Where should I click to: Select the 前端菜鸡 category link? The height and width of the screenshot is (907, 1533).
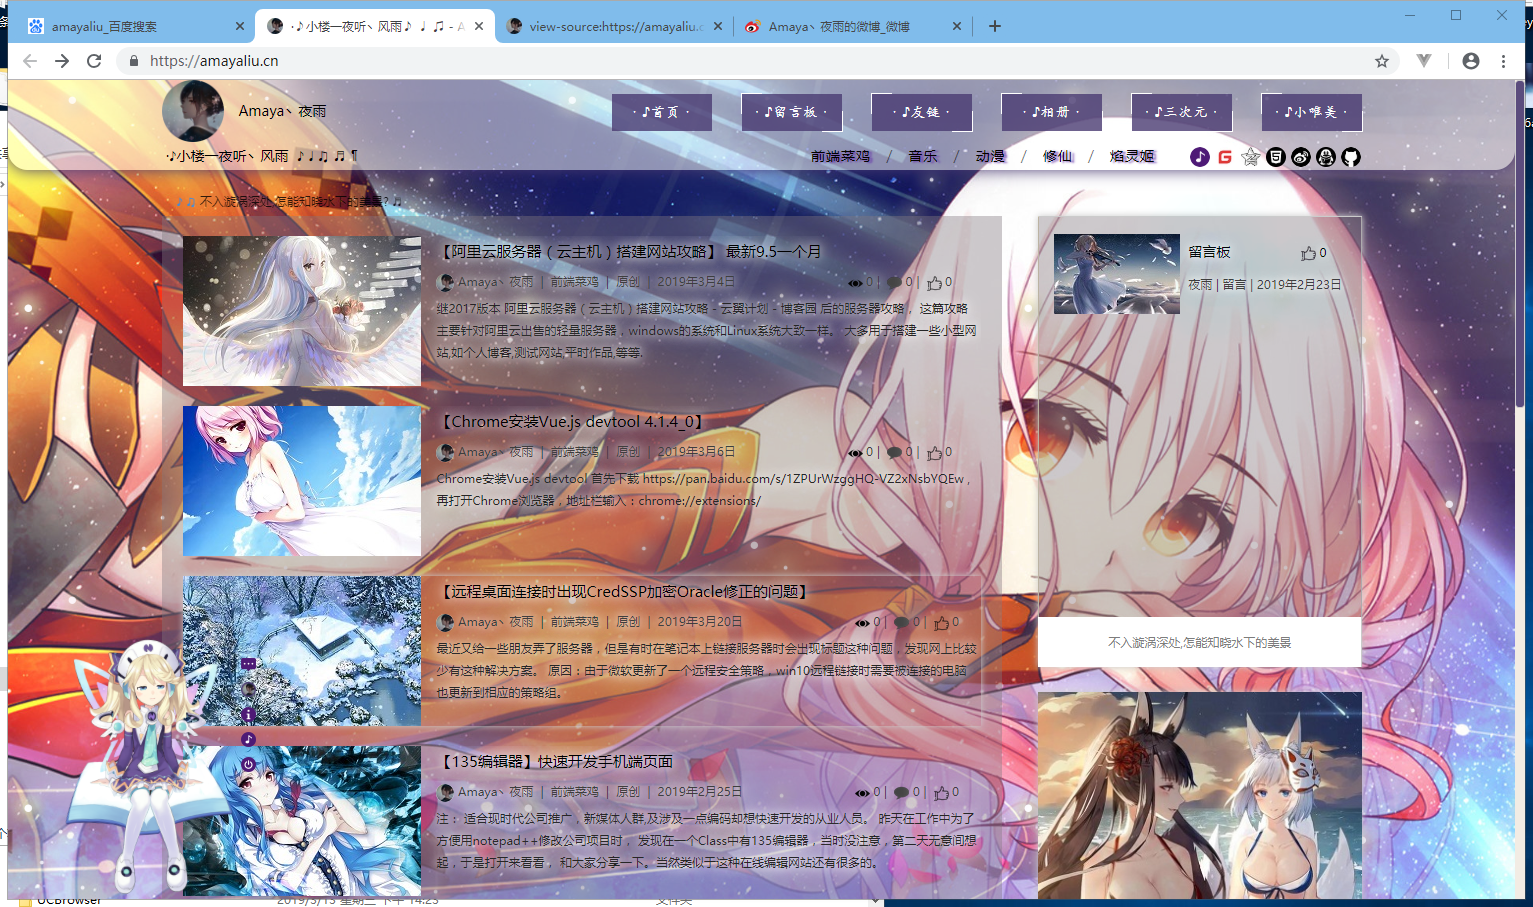(x=840, y=157)
